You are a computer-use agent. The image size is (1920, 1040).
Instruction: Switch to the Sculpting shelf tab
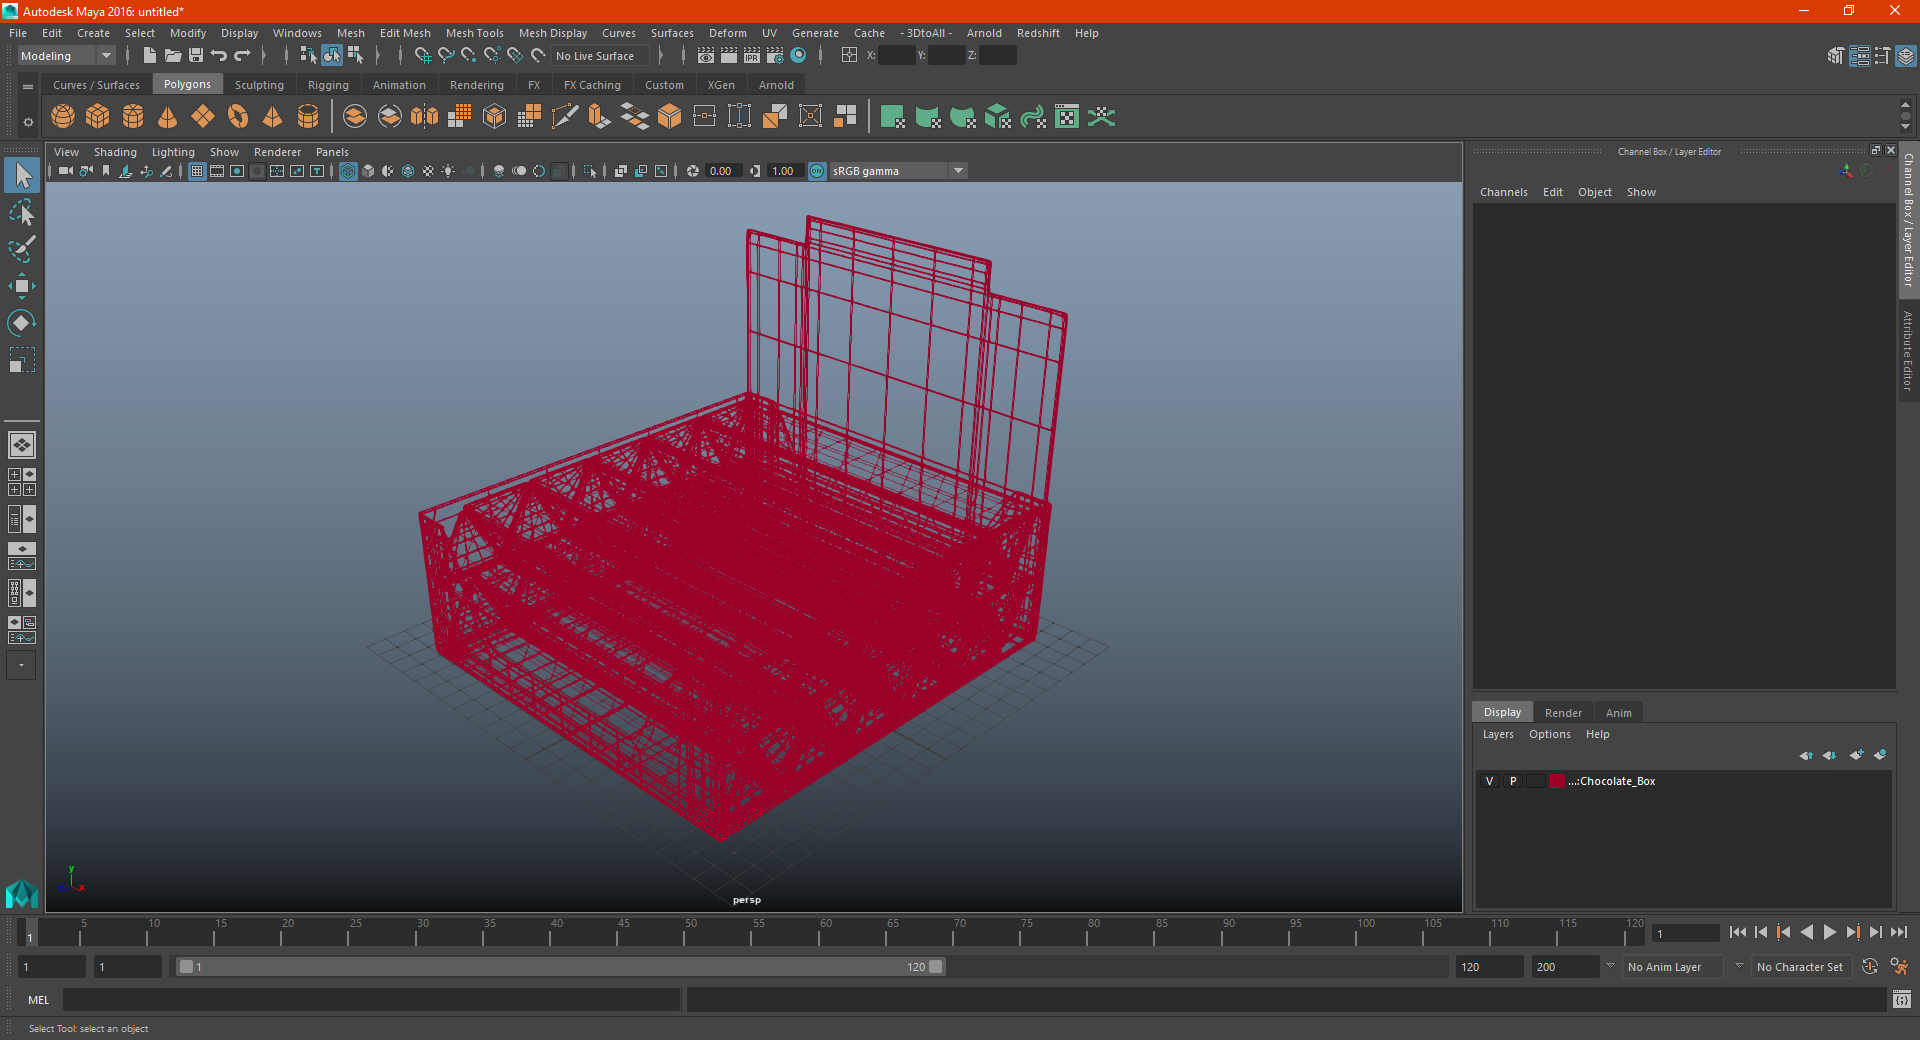pos(259,85)
